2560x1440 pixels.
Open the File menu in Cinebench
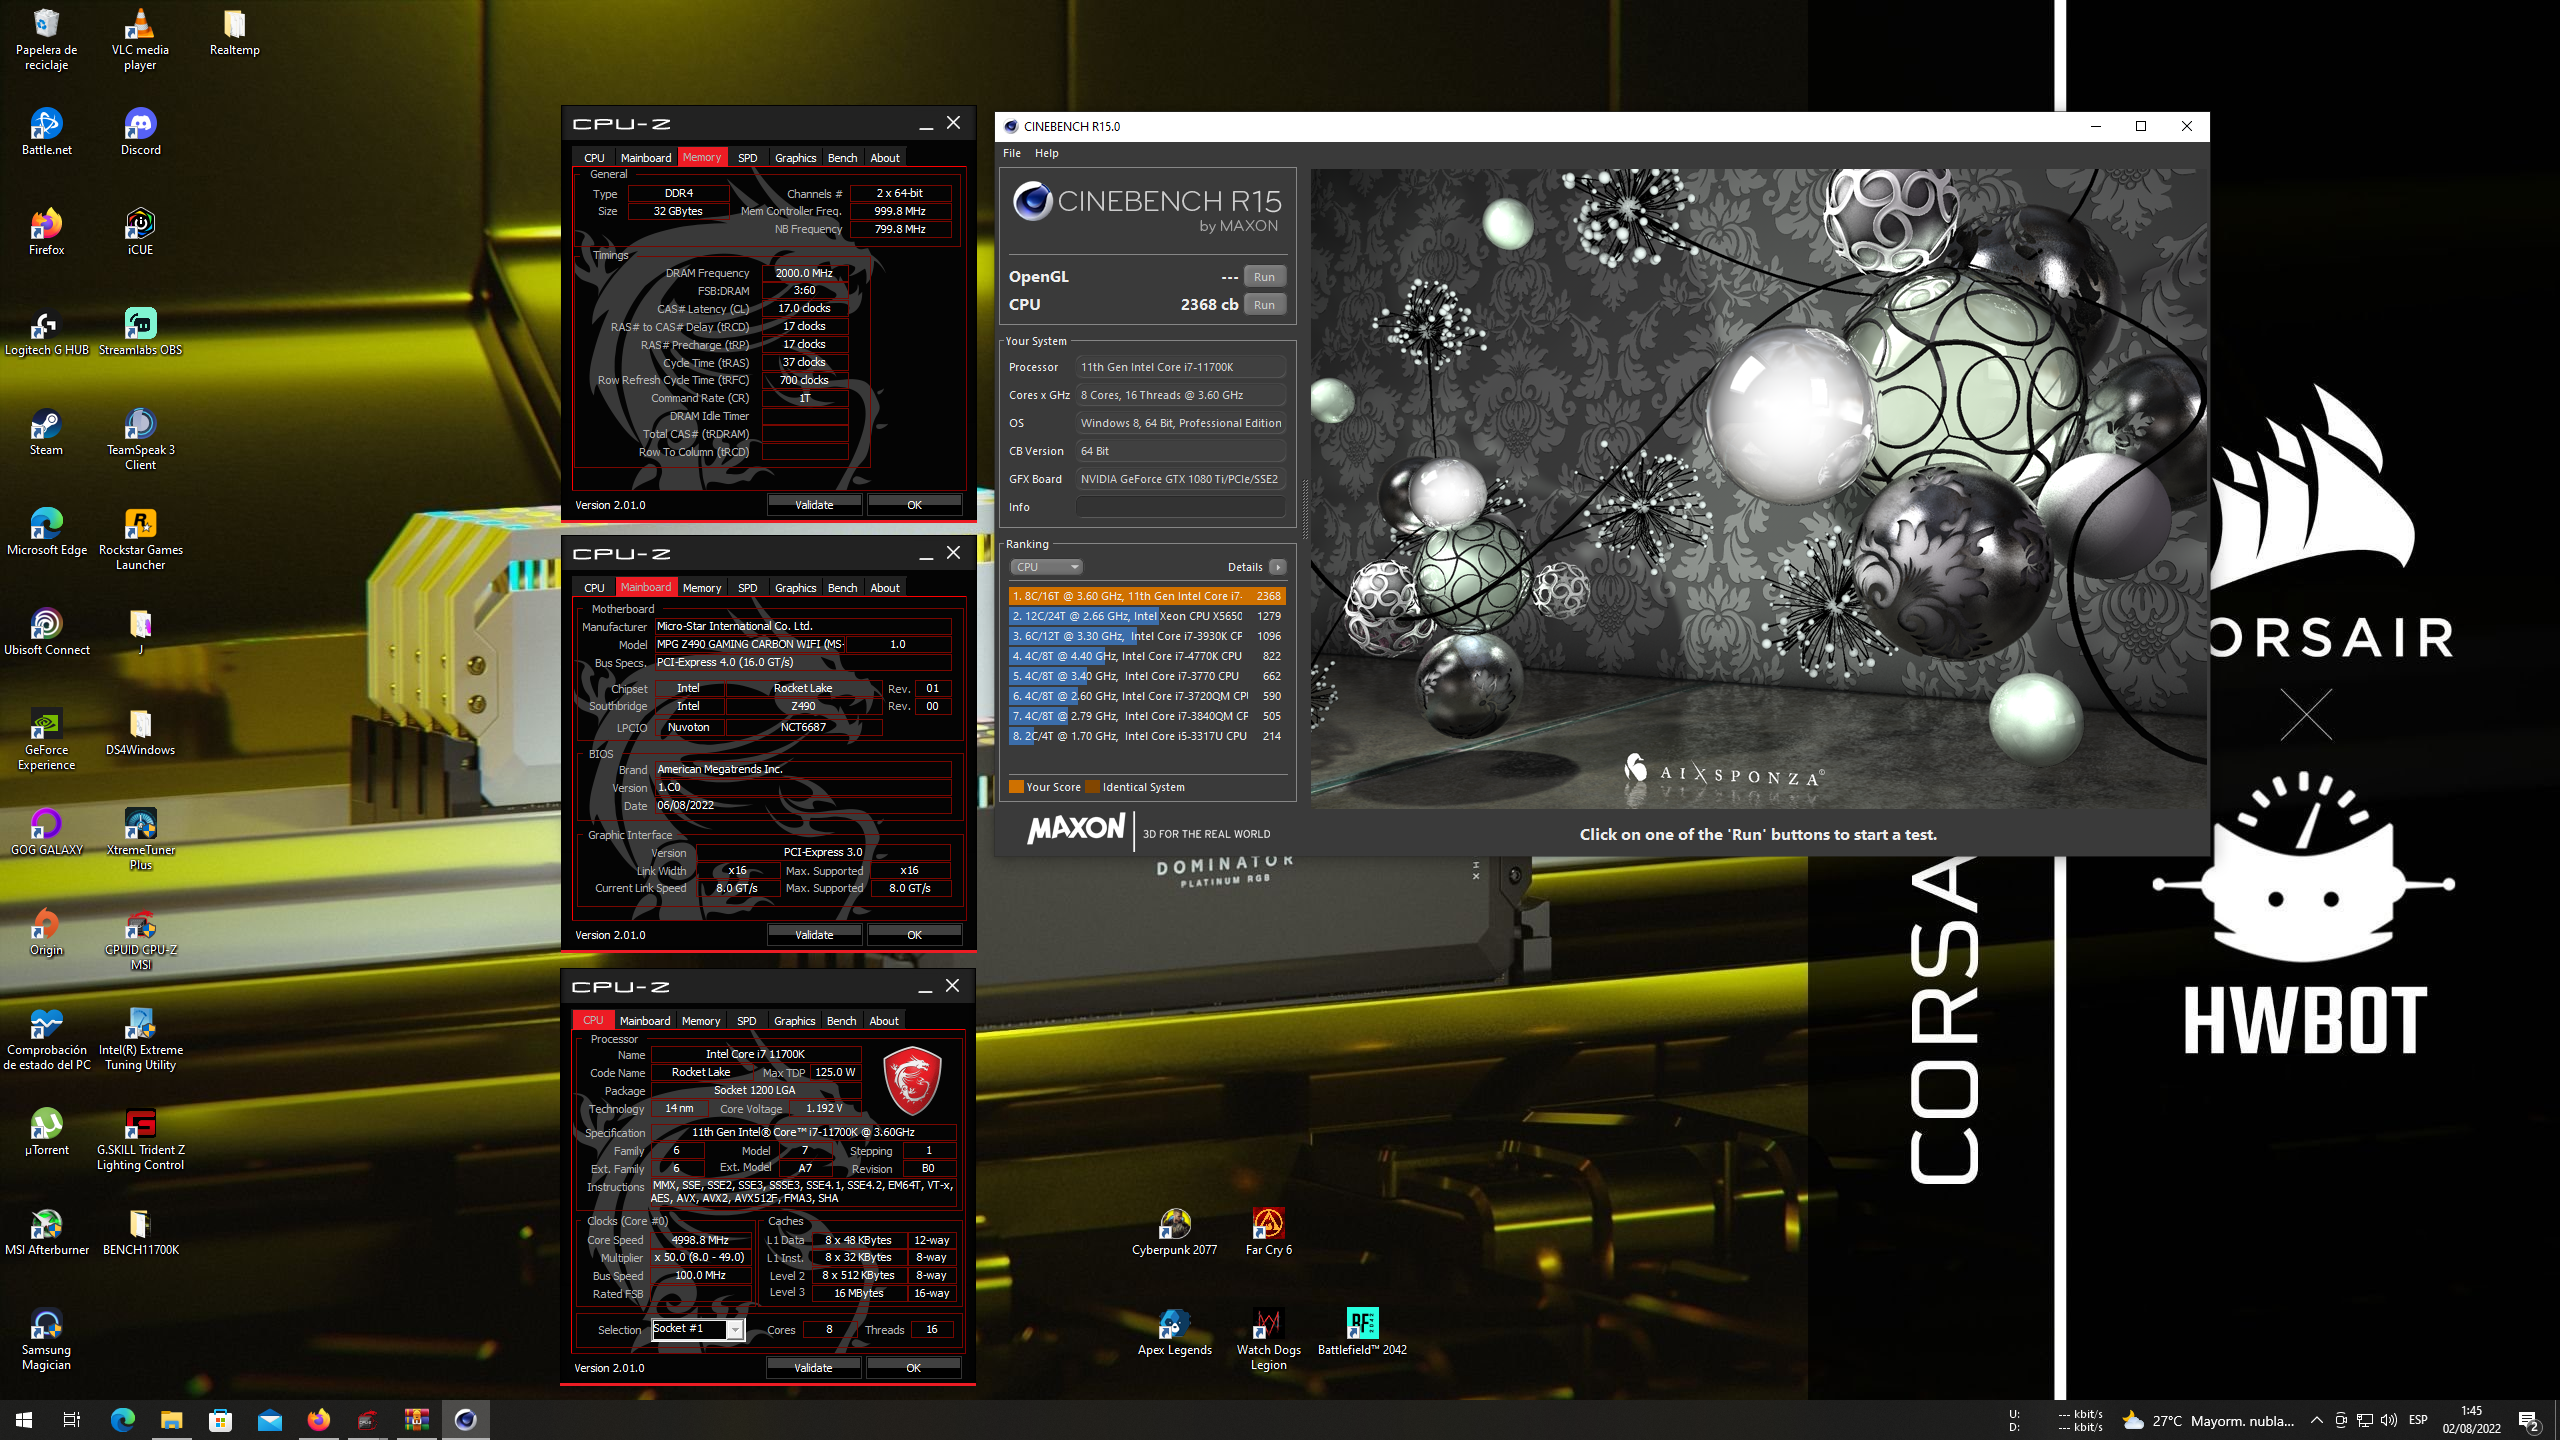click(x=1012, y=153)
